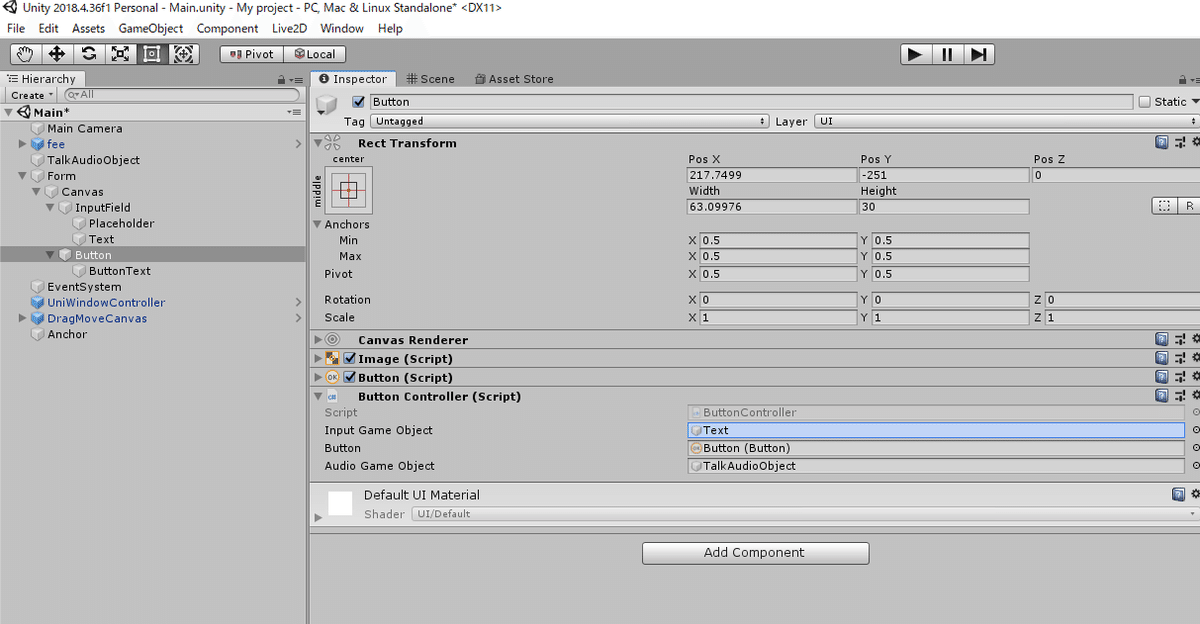Image resolution: width=1200 pixels, height=624 pixels.
Task: Open Default UI Material help icon
Action: click(1178, 494)
